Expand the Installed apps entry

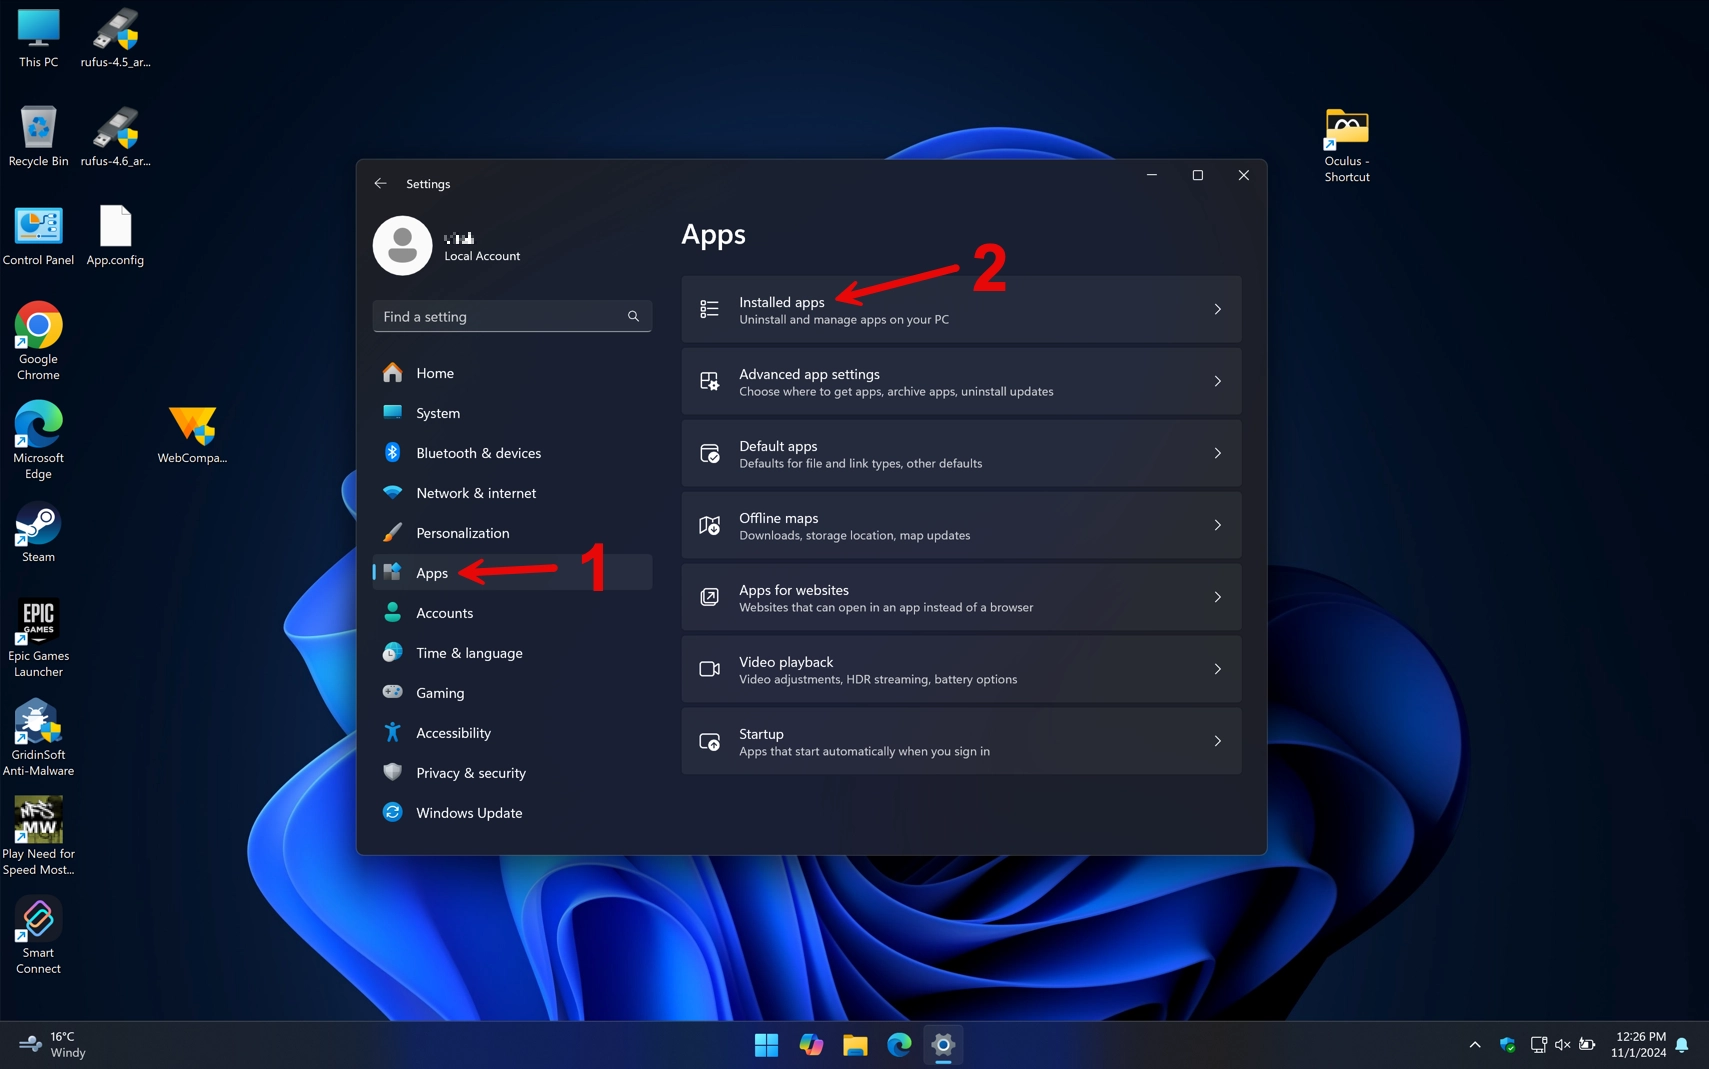coord(1218,309)
